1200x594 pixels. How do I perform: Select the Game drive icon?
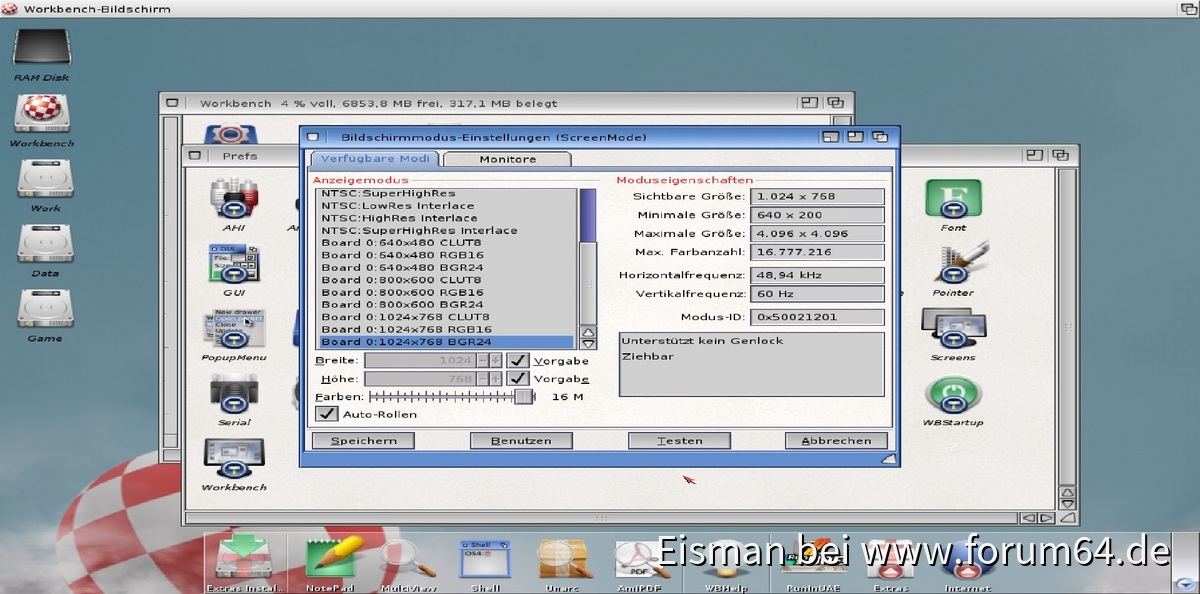click(45, 309)
